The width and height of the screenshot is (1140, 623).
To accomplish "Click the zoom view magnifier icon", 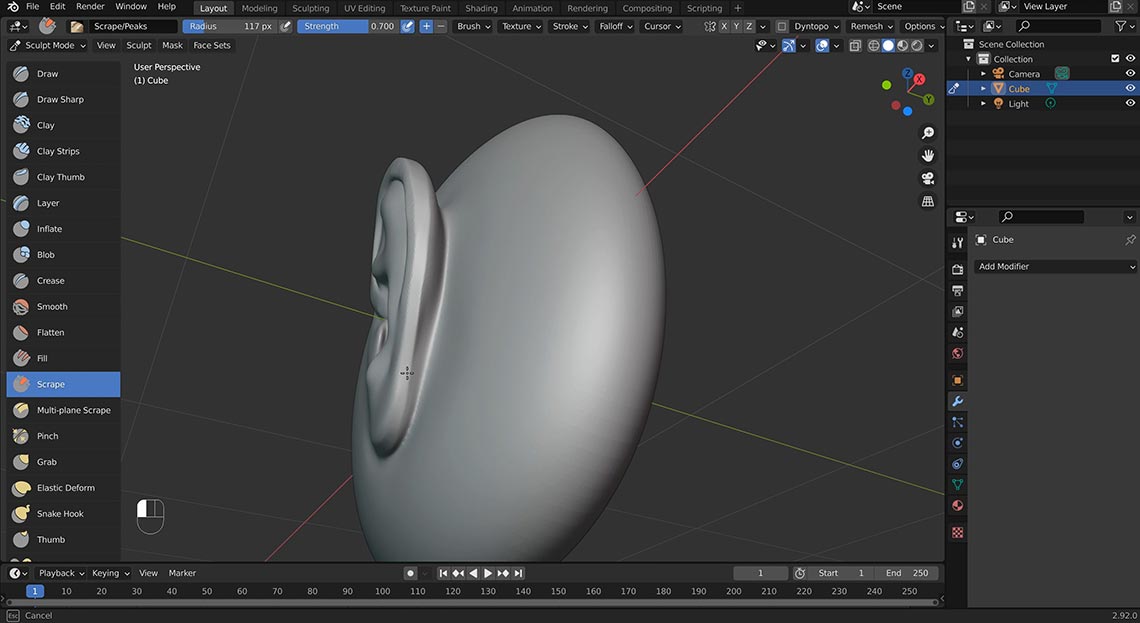I will [x=928, y=133].
